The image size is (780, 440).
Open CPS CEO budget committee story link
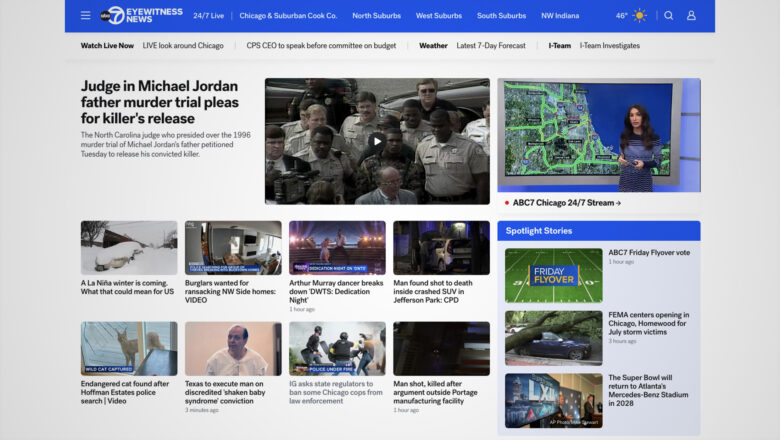tap(321, 45)
